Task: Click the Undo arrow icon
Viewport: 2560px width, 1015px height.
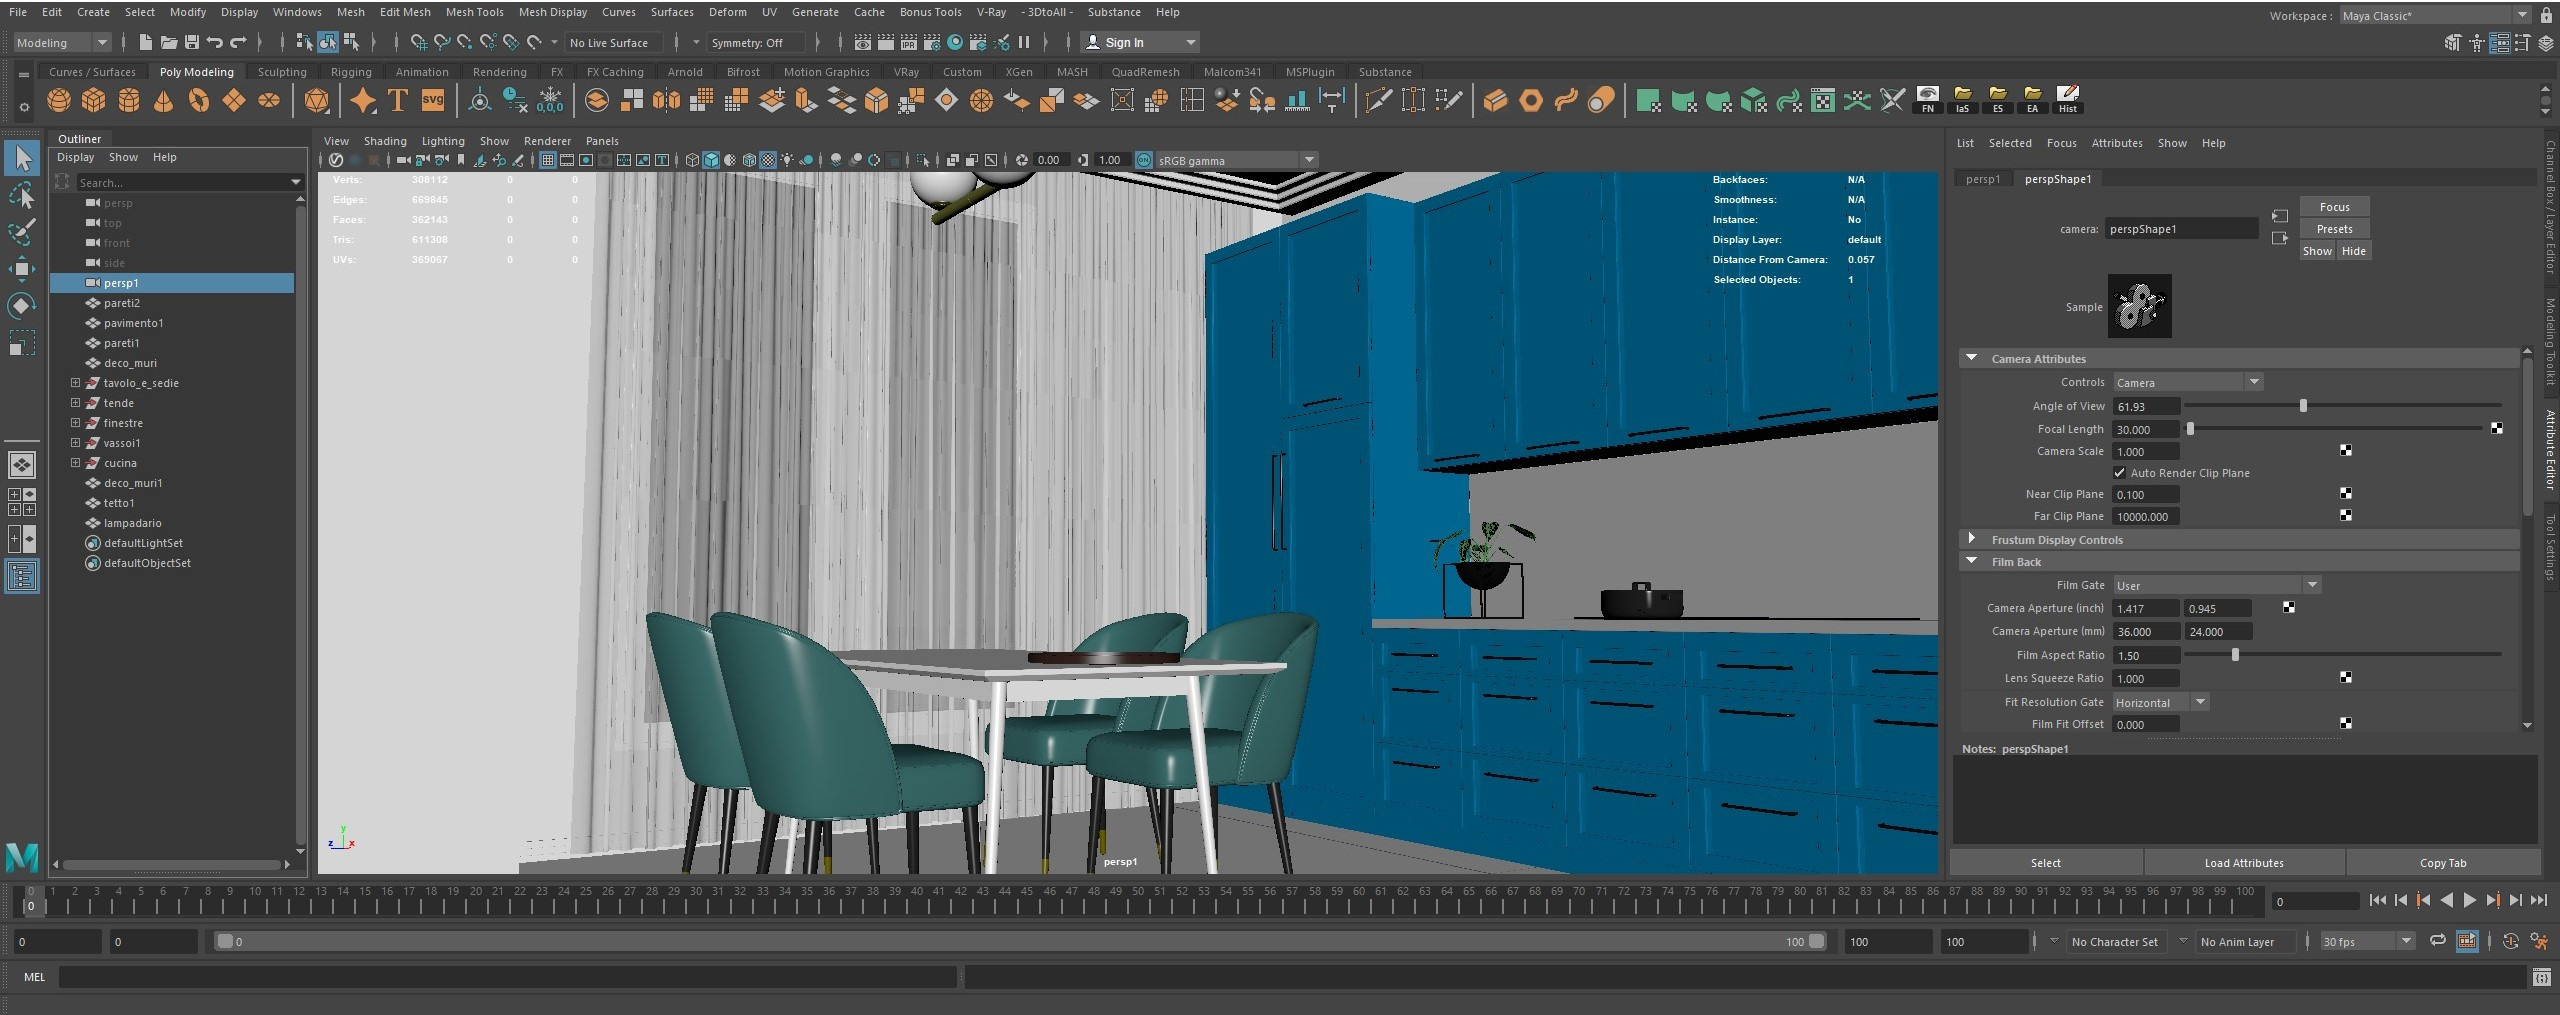Action: [214, 42]
